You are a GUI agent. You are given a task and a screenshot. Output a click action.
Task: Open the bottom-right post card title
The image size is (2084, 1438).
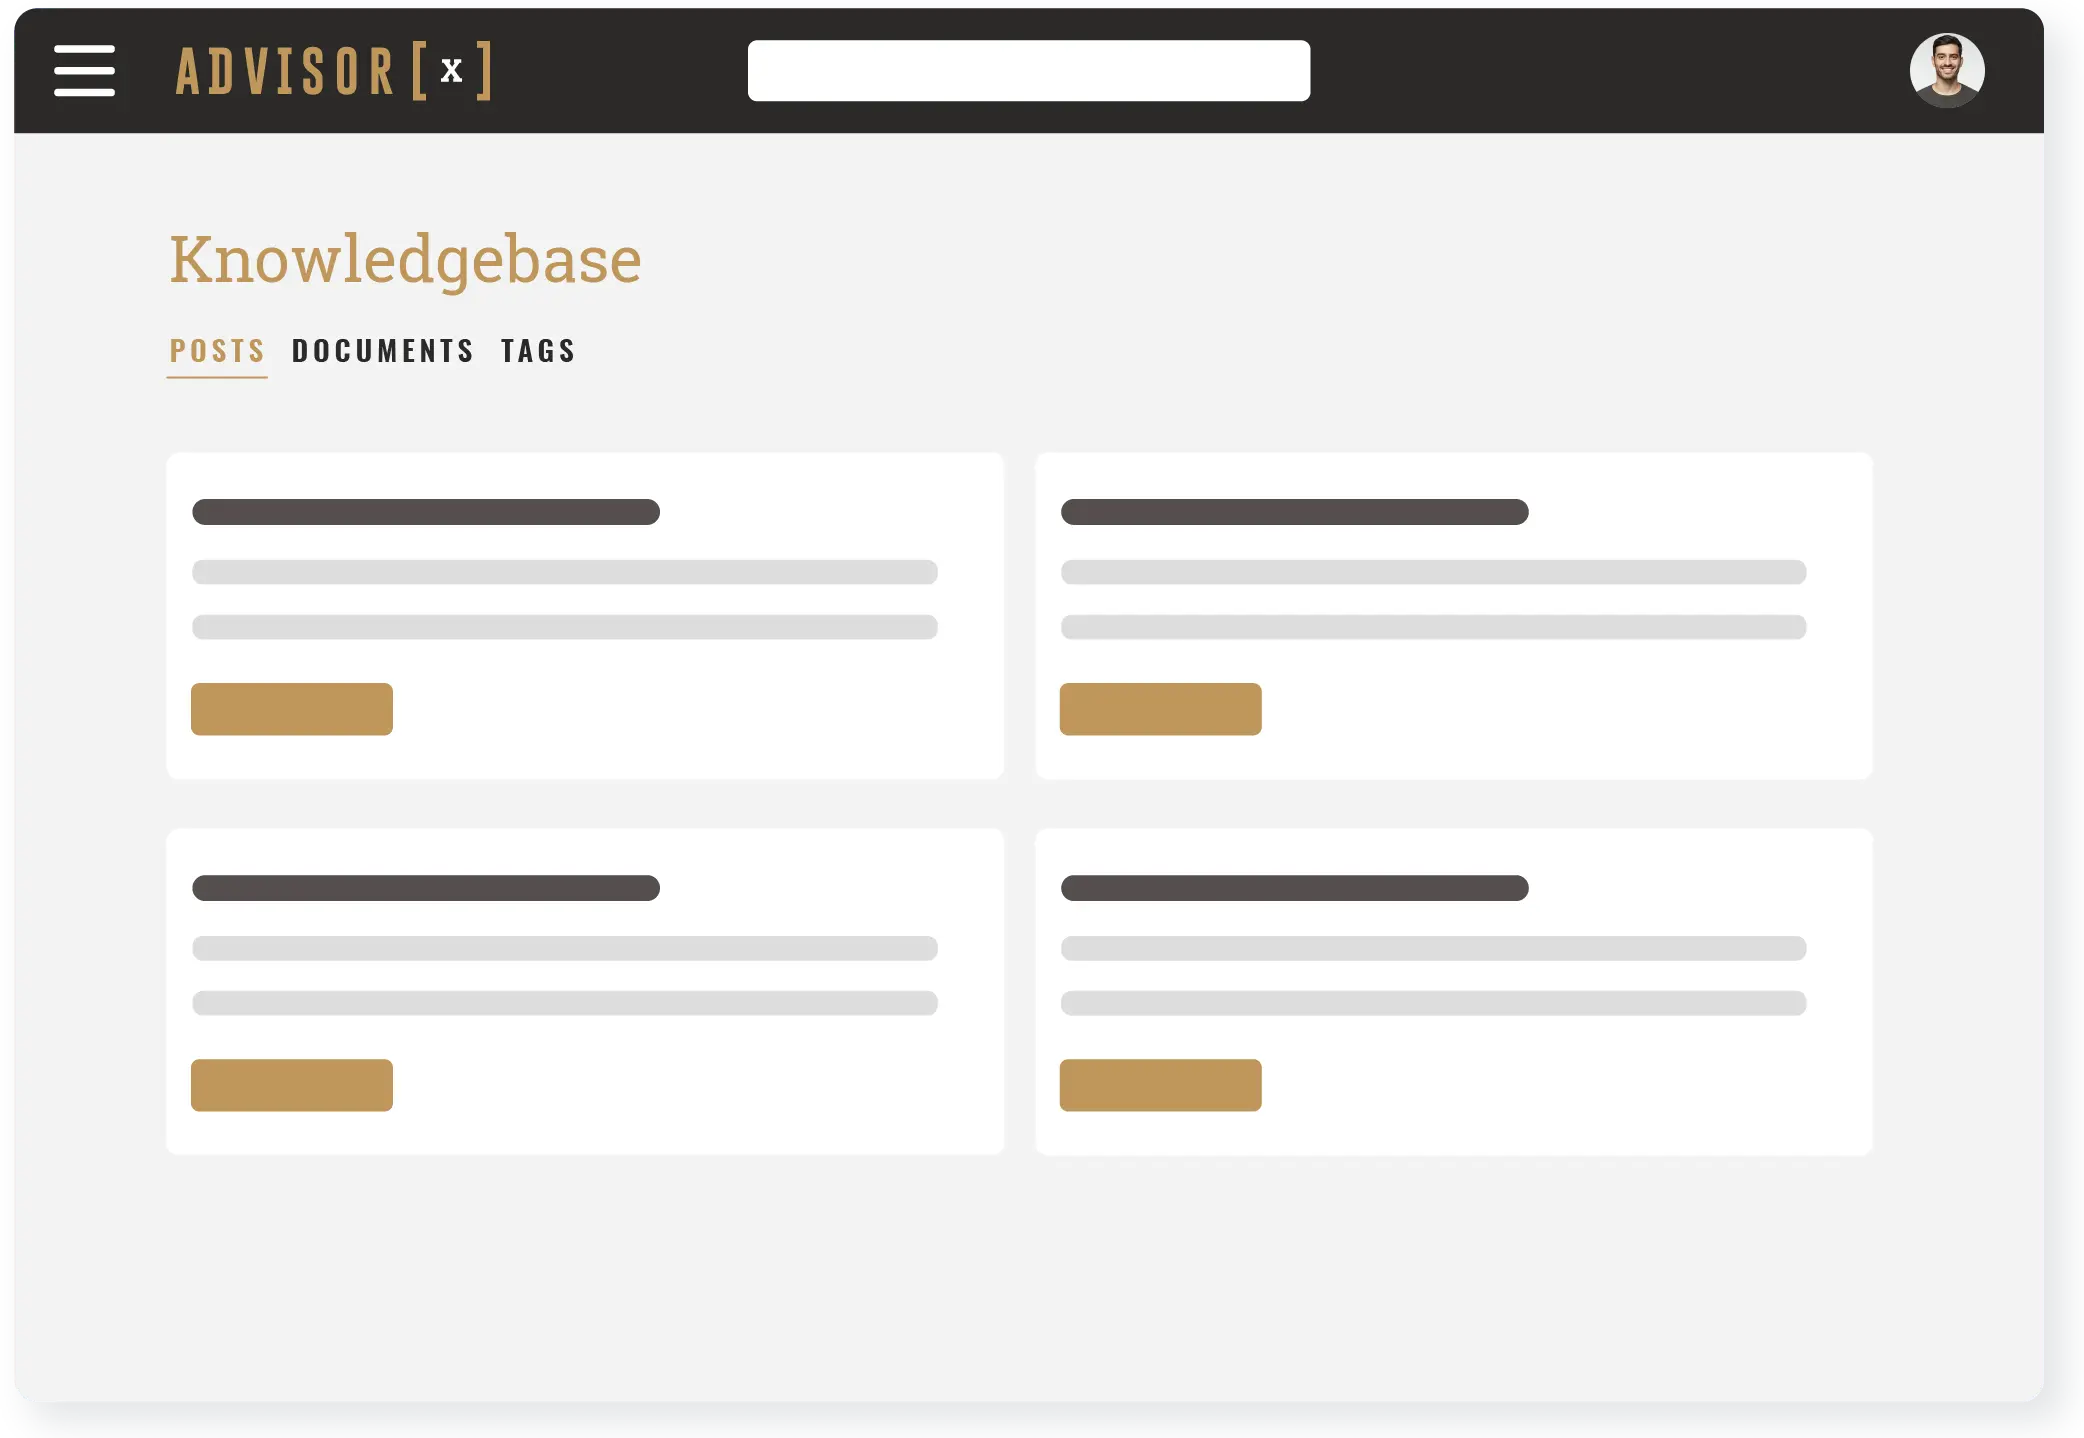[1294, 888]
